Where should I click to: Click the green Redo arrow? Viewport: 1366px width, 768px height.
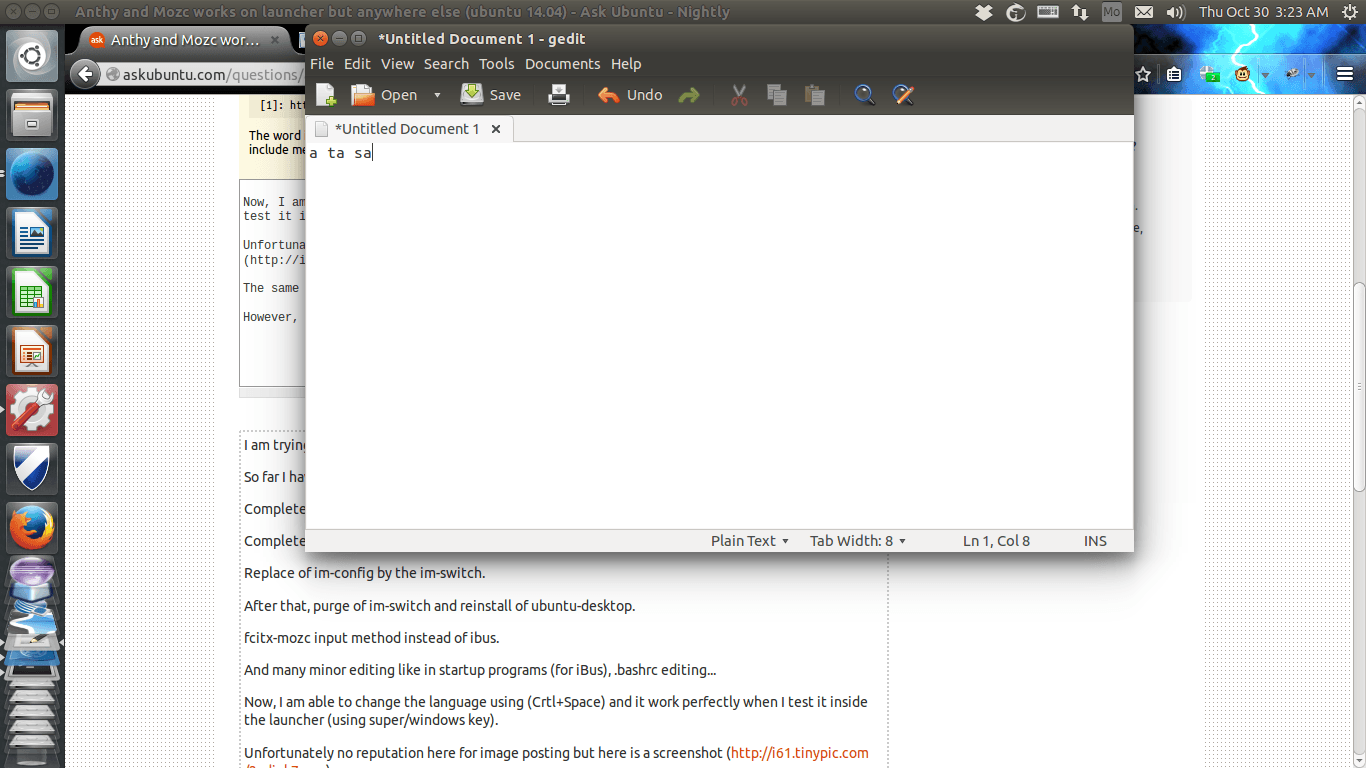pyautogui.click(x=689, y=95)
